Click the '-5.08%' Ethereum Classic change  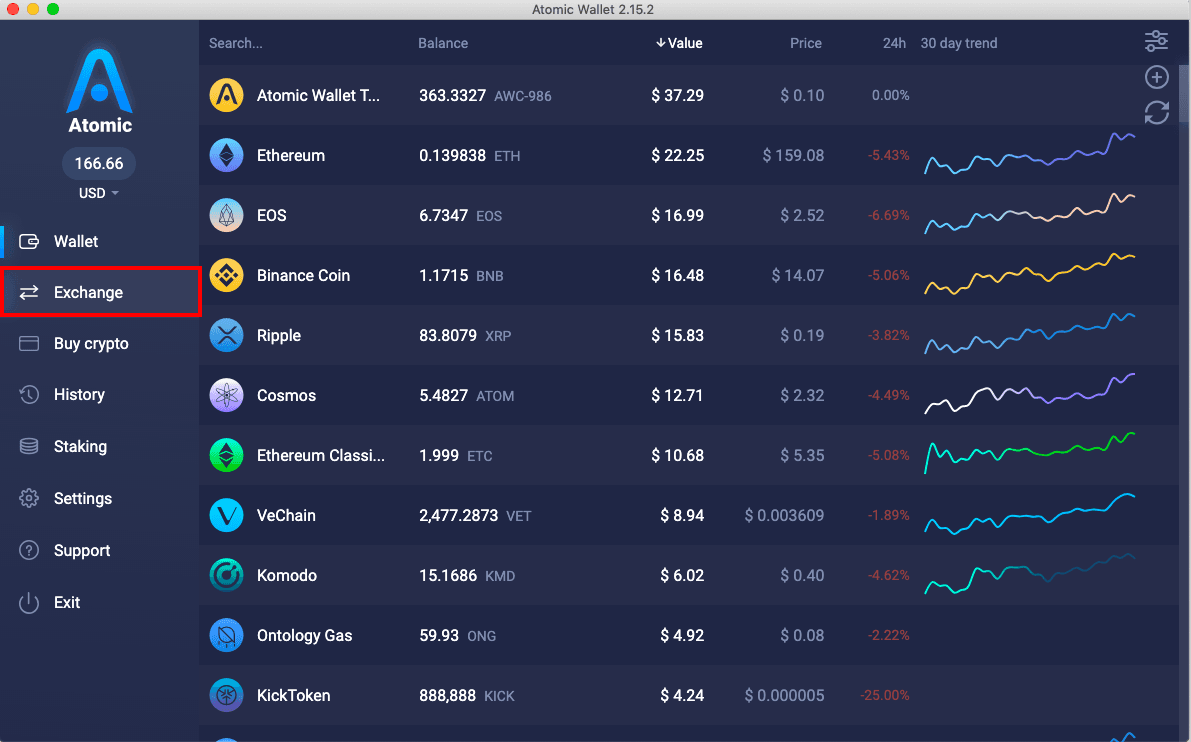(x=889, y=456)
